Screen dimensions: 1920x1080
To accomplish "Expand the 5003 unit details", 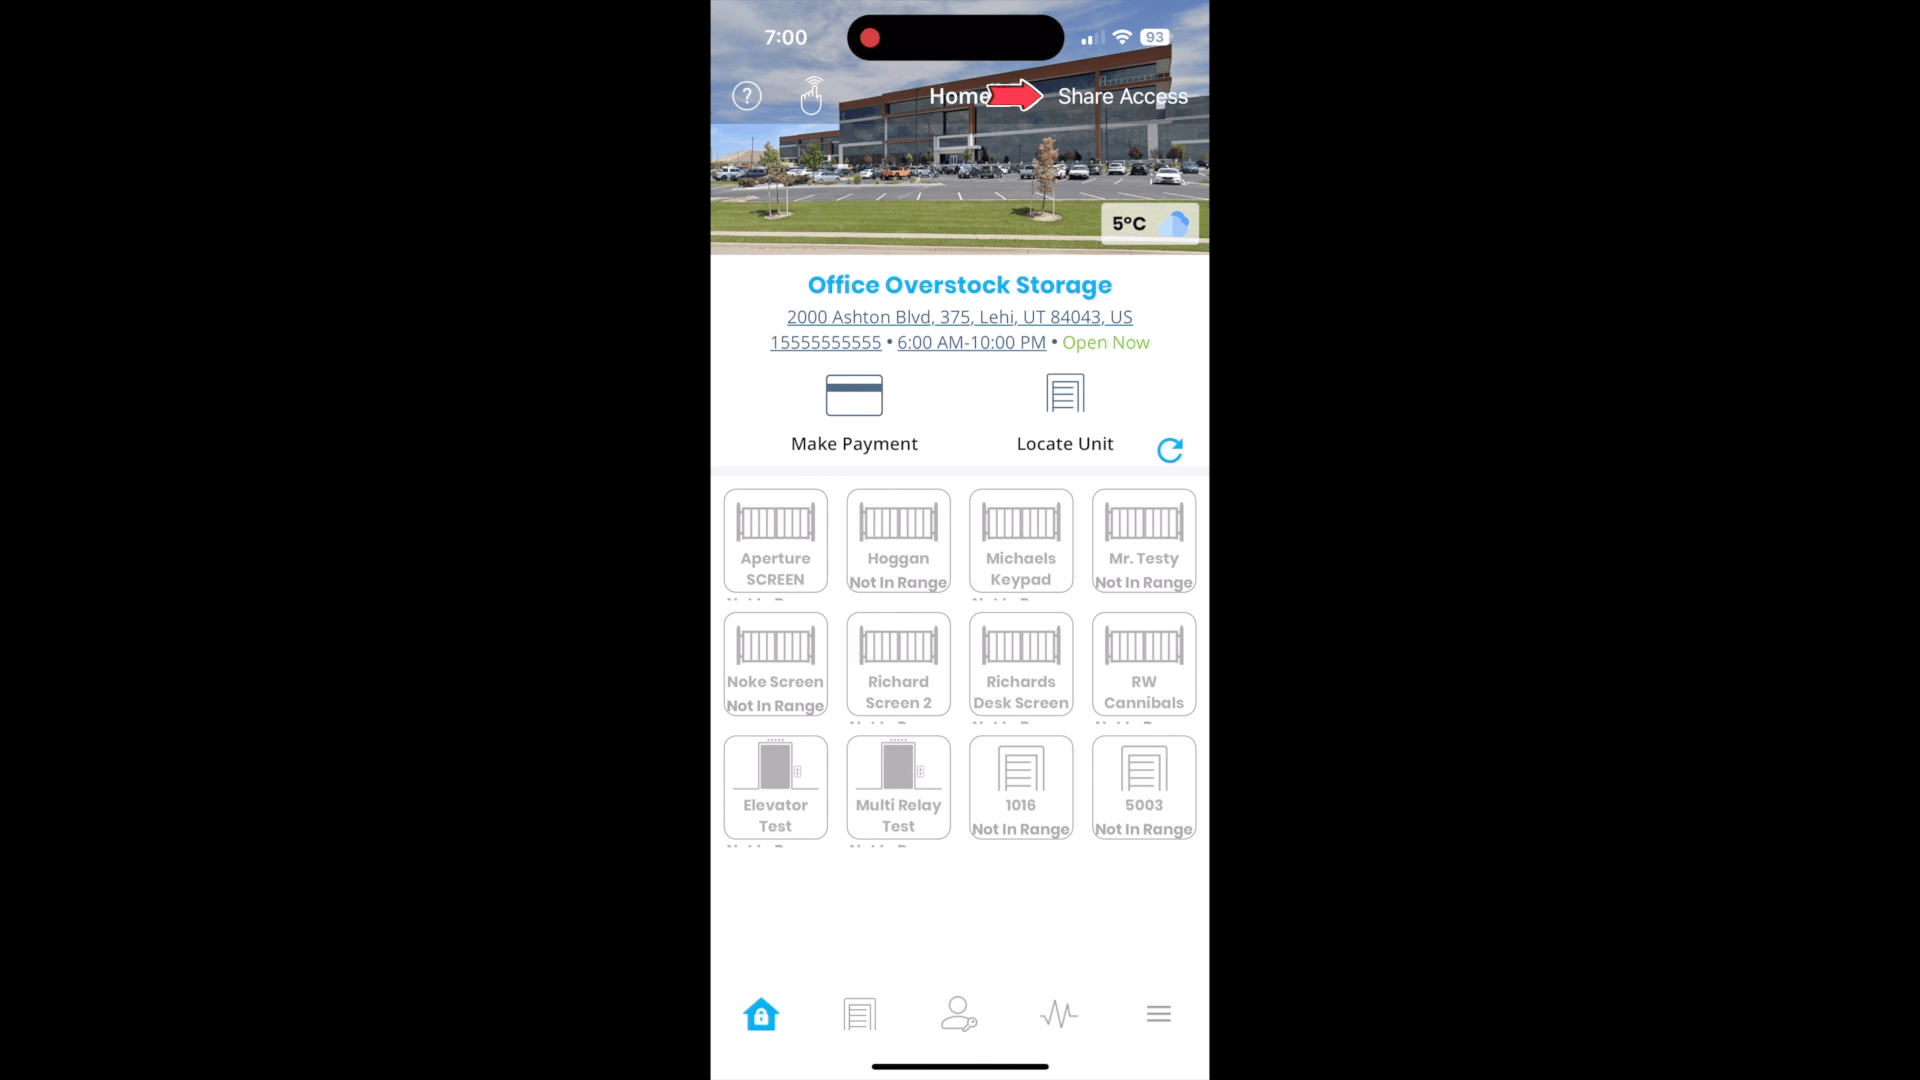I will 1143,787.
